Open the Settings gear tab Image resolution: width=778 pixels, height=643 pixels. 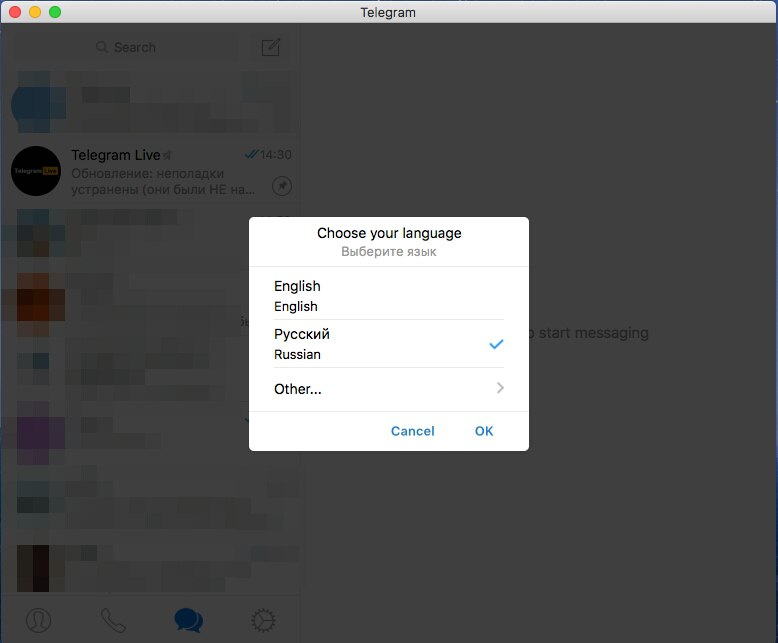263,620
